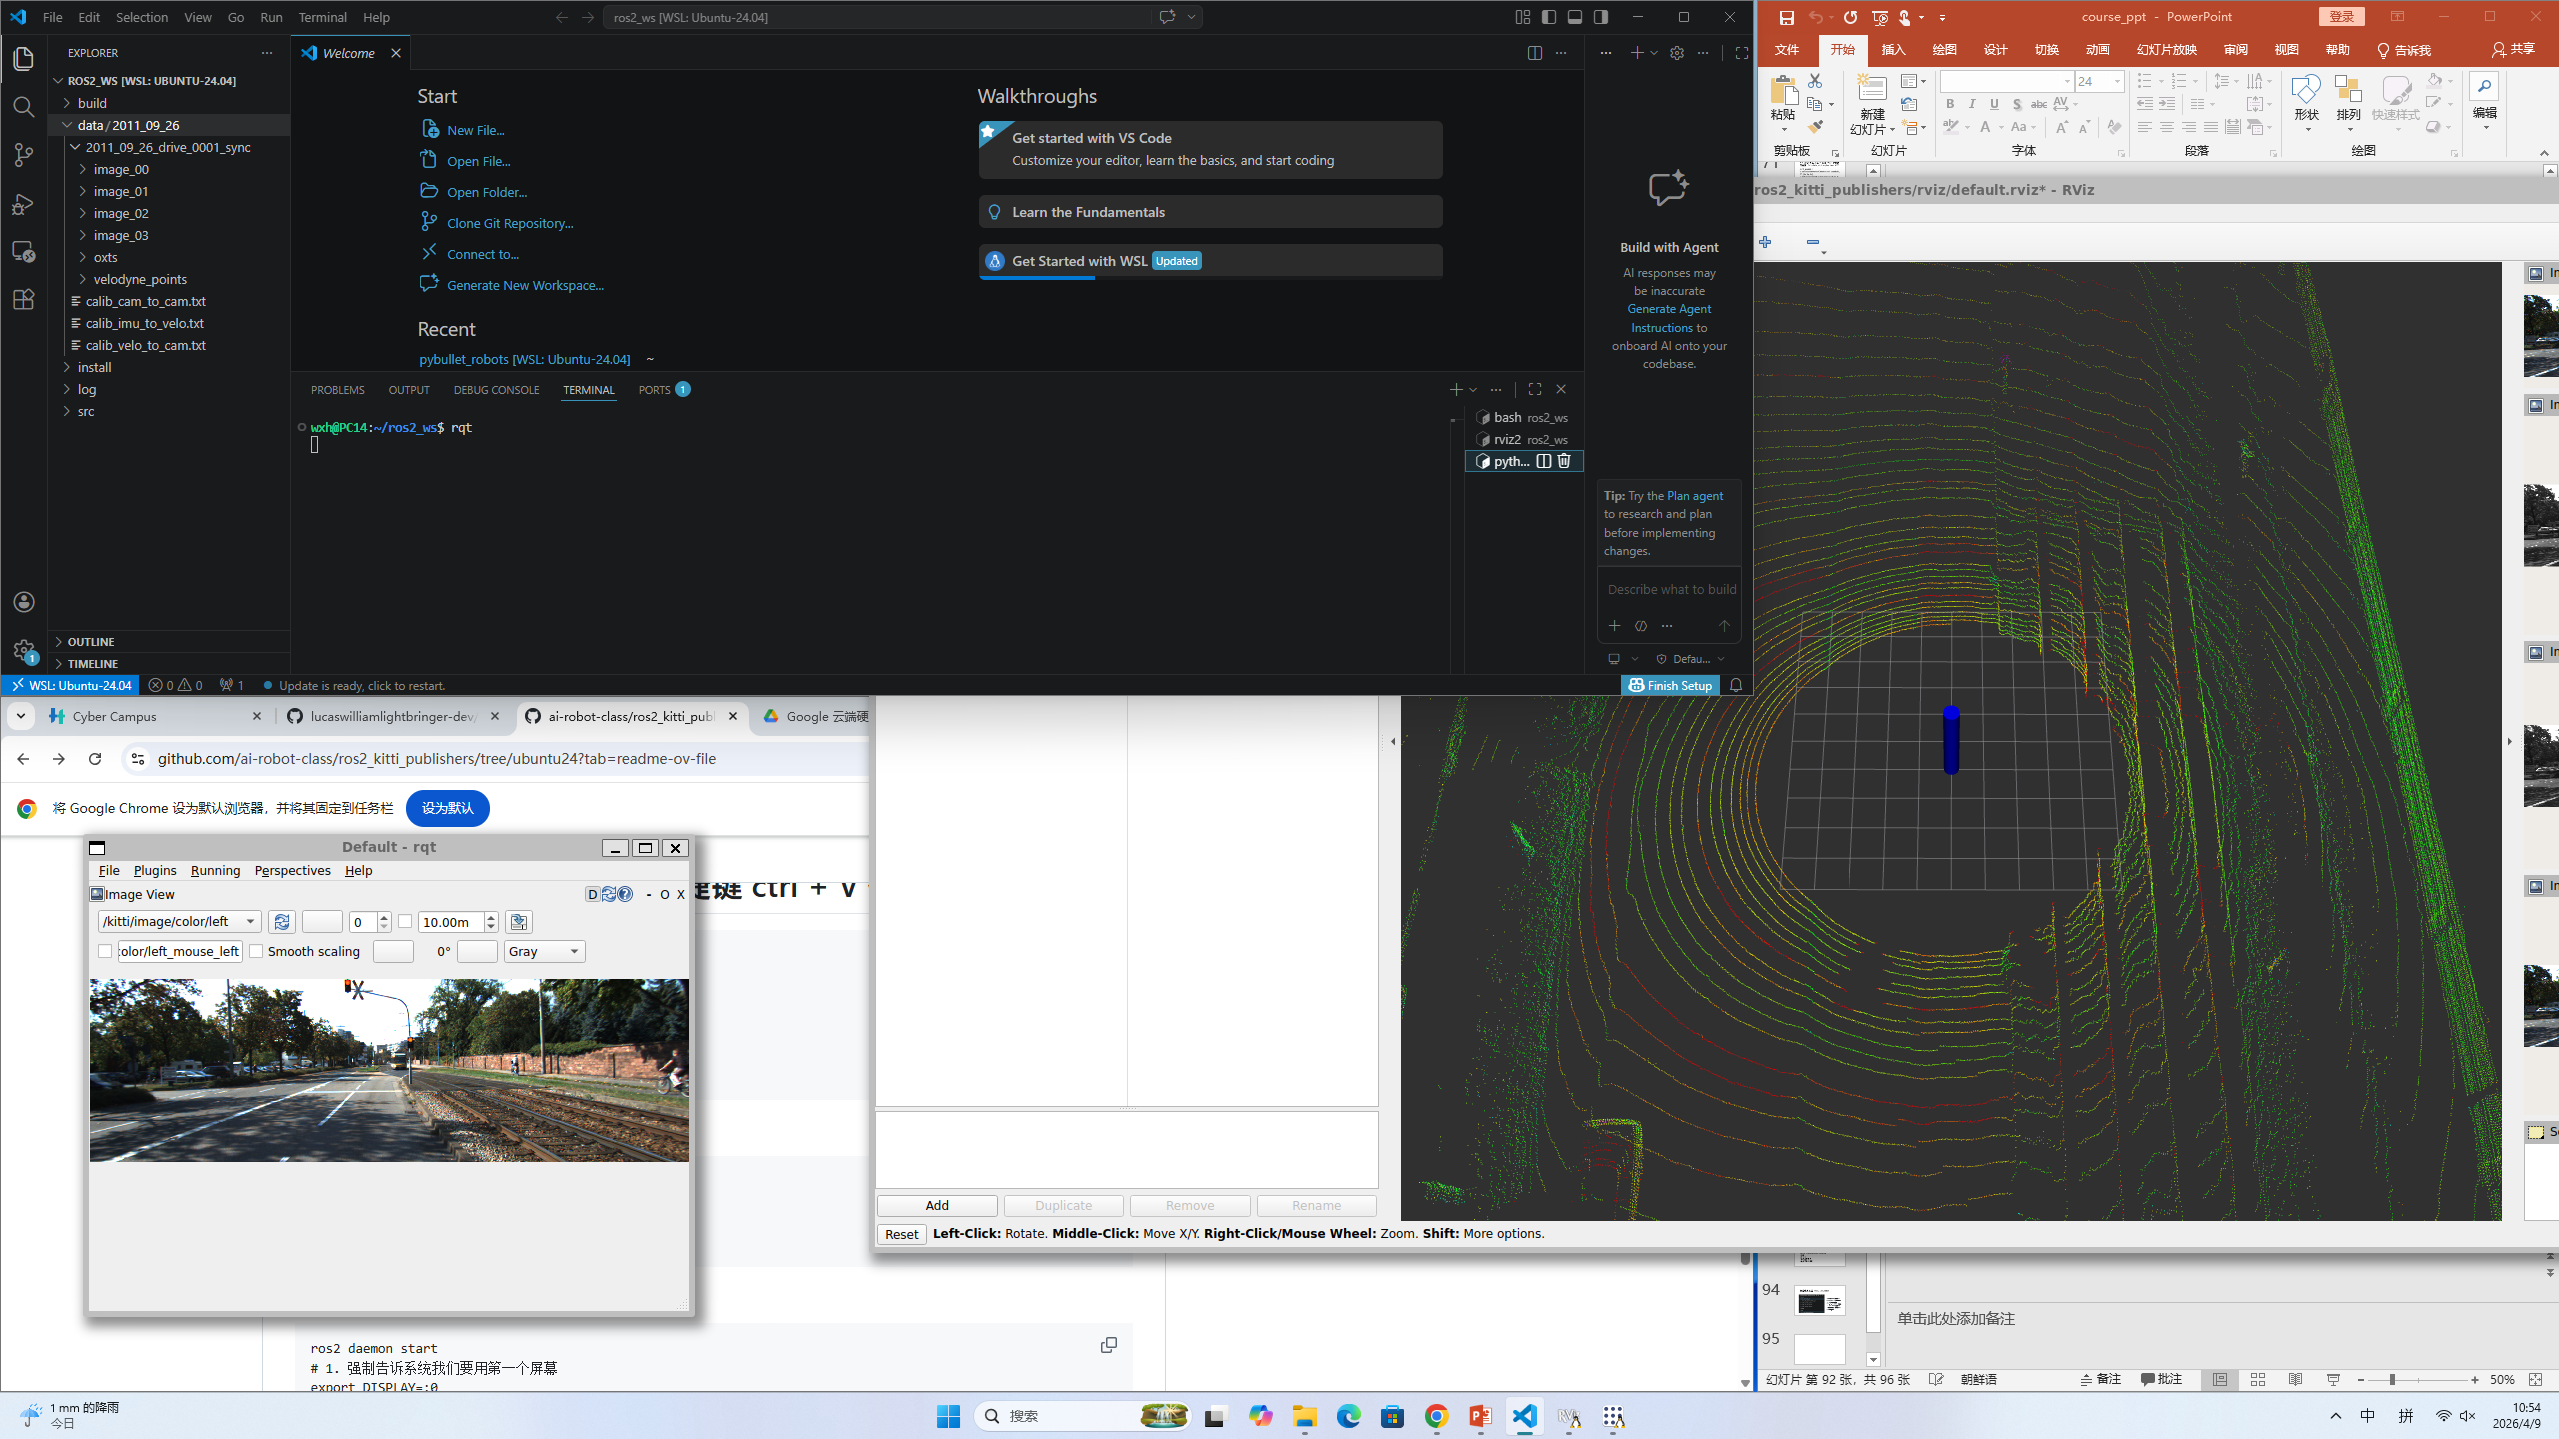The image size is (2559, 1439).
Task: Click the Format Painter brush in PowerPoint
Action: 1815,127
